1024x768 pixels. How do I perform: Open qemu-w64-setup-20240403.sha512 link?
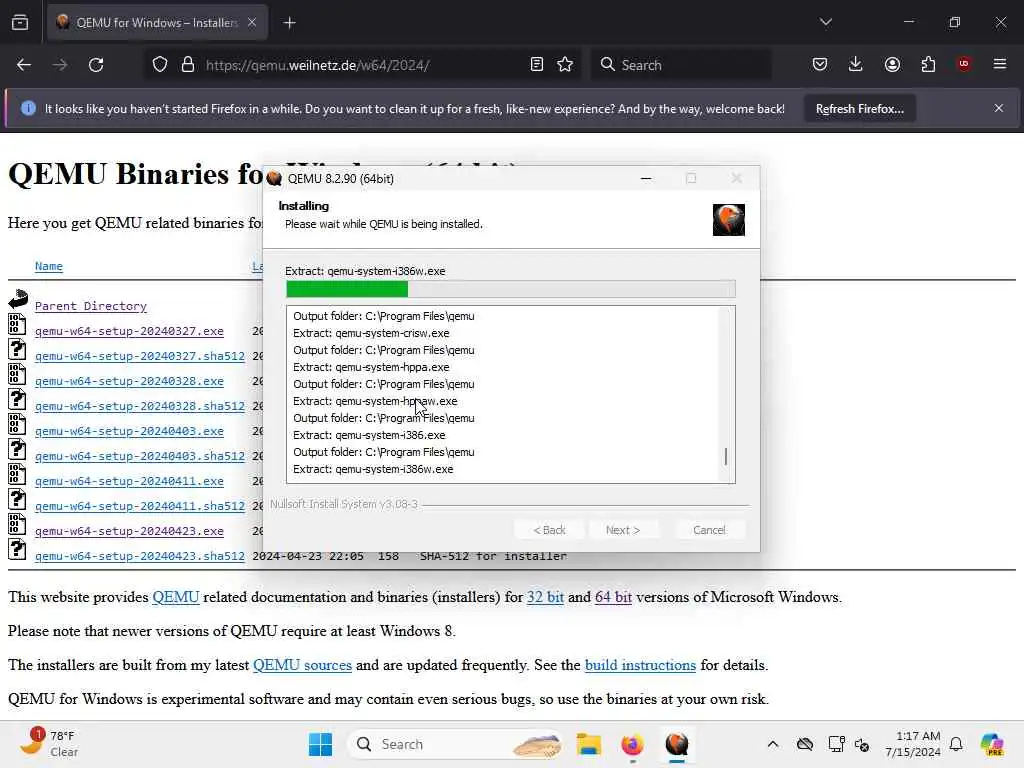[140, 456]
